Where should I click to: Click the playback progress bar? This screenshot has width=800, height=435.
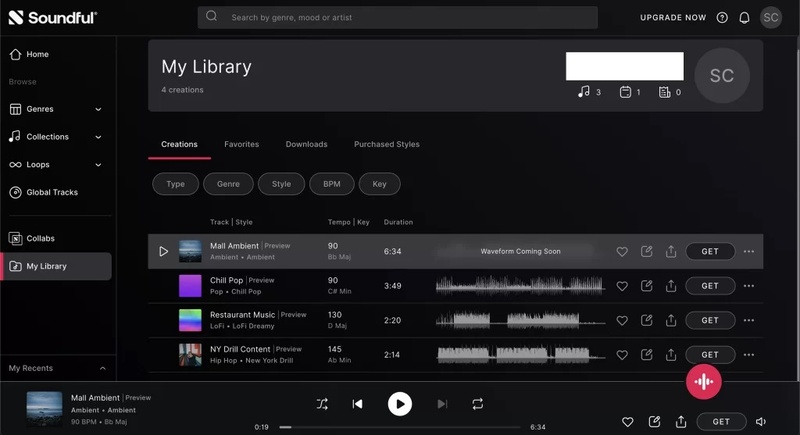(x=400, y=427)
